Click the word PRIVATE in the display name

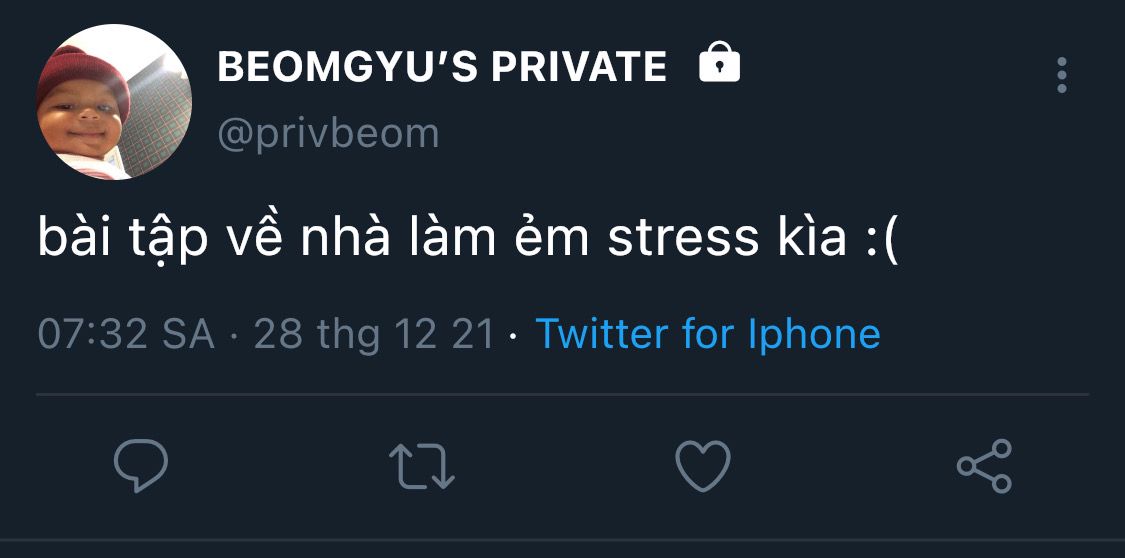click(579, 67)
